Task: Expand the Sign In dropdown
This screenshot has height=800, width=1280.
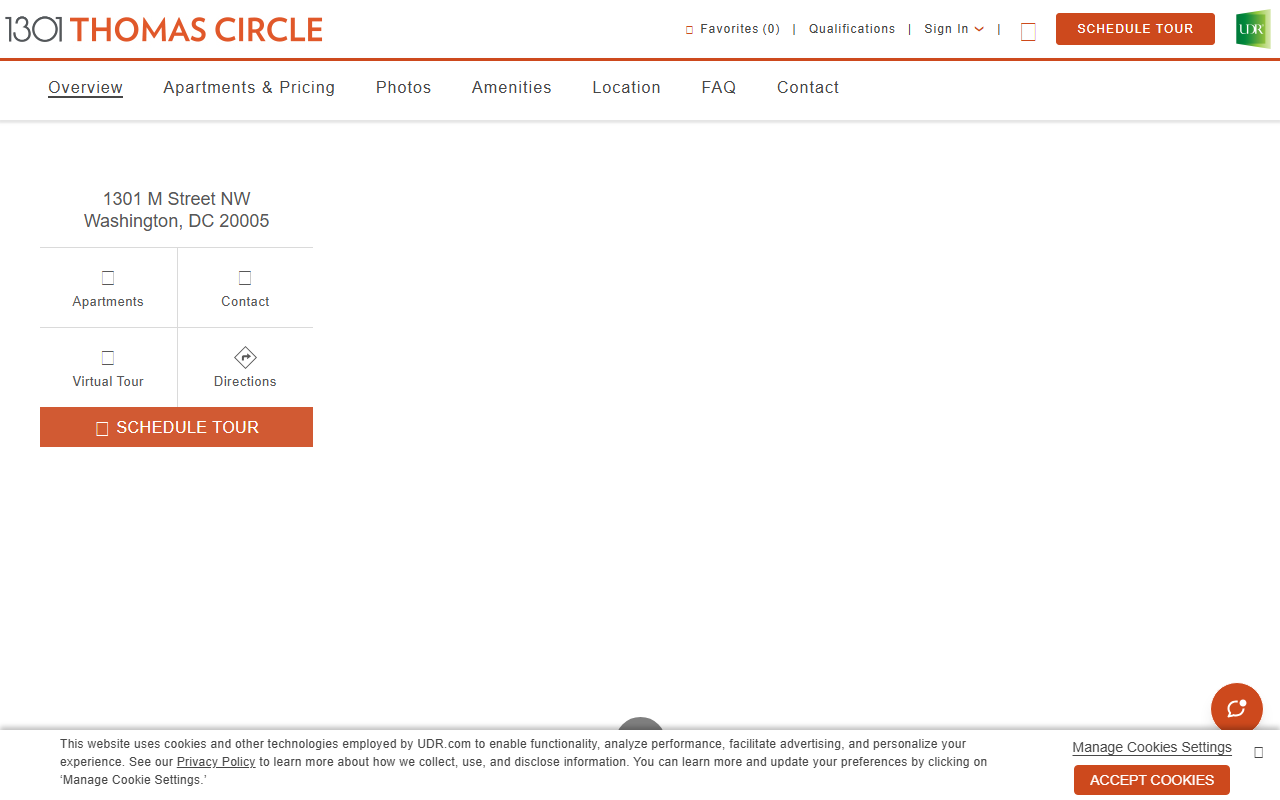Action: click(x=954, y=29)
